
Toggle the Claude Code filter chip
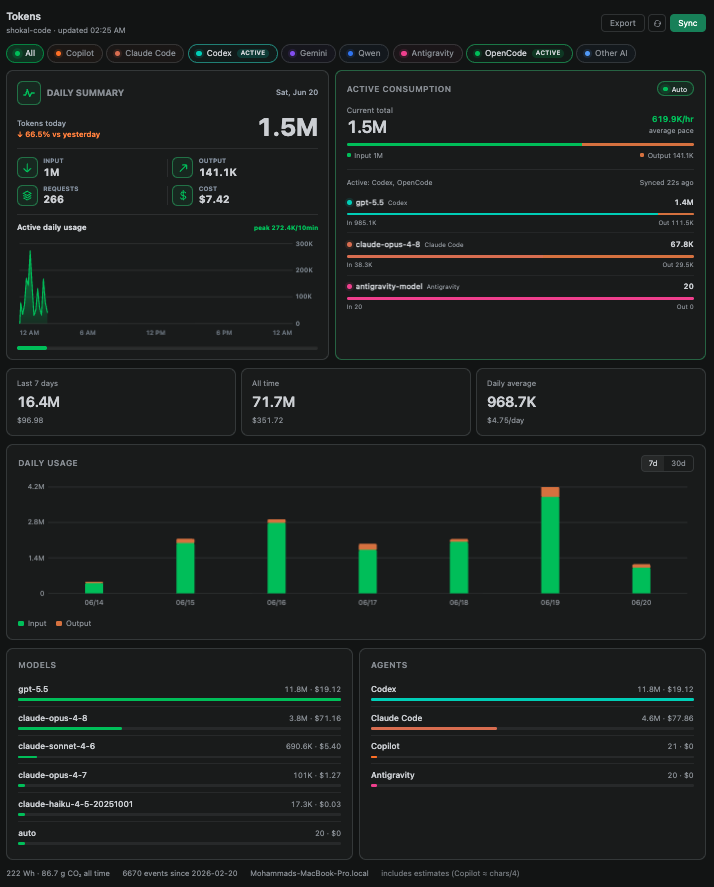coord(145,53)
